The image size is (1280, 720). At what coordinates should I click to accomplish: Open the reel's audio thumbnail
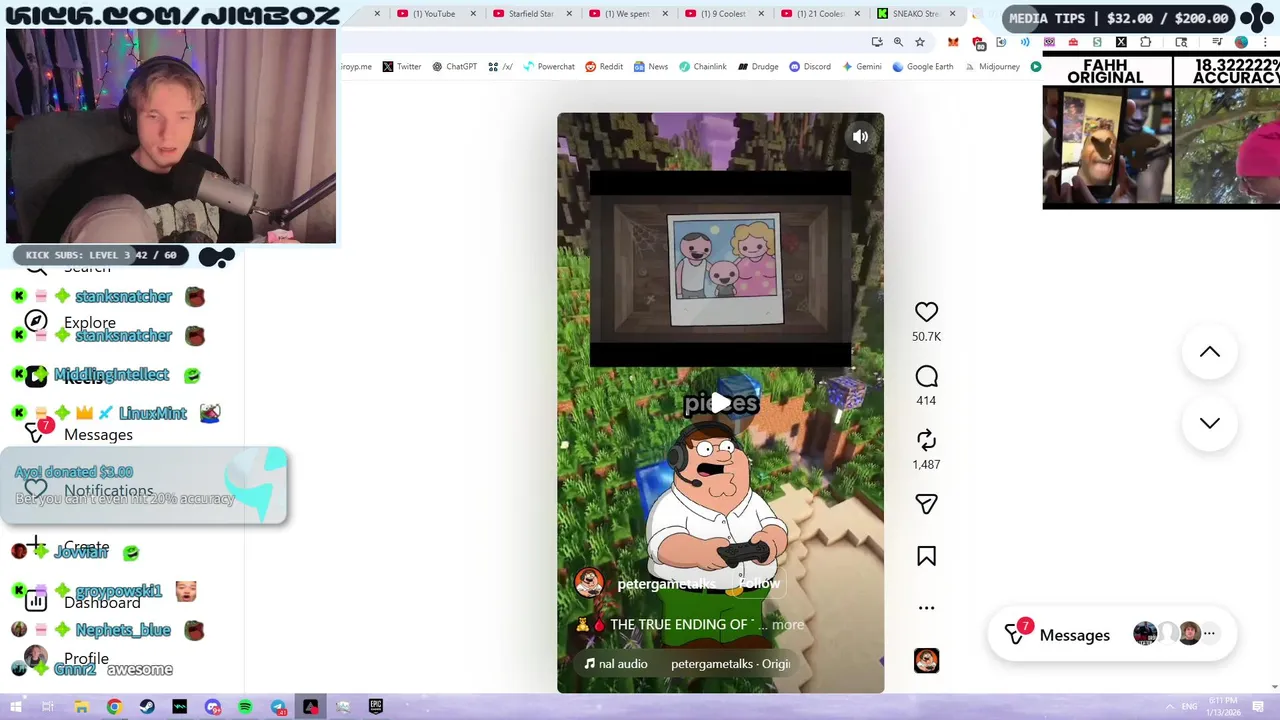coord(926,660)
